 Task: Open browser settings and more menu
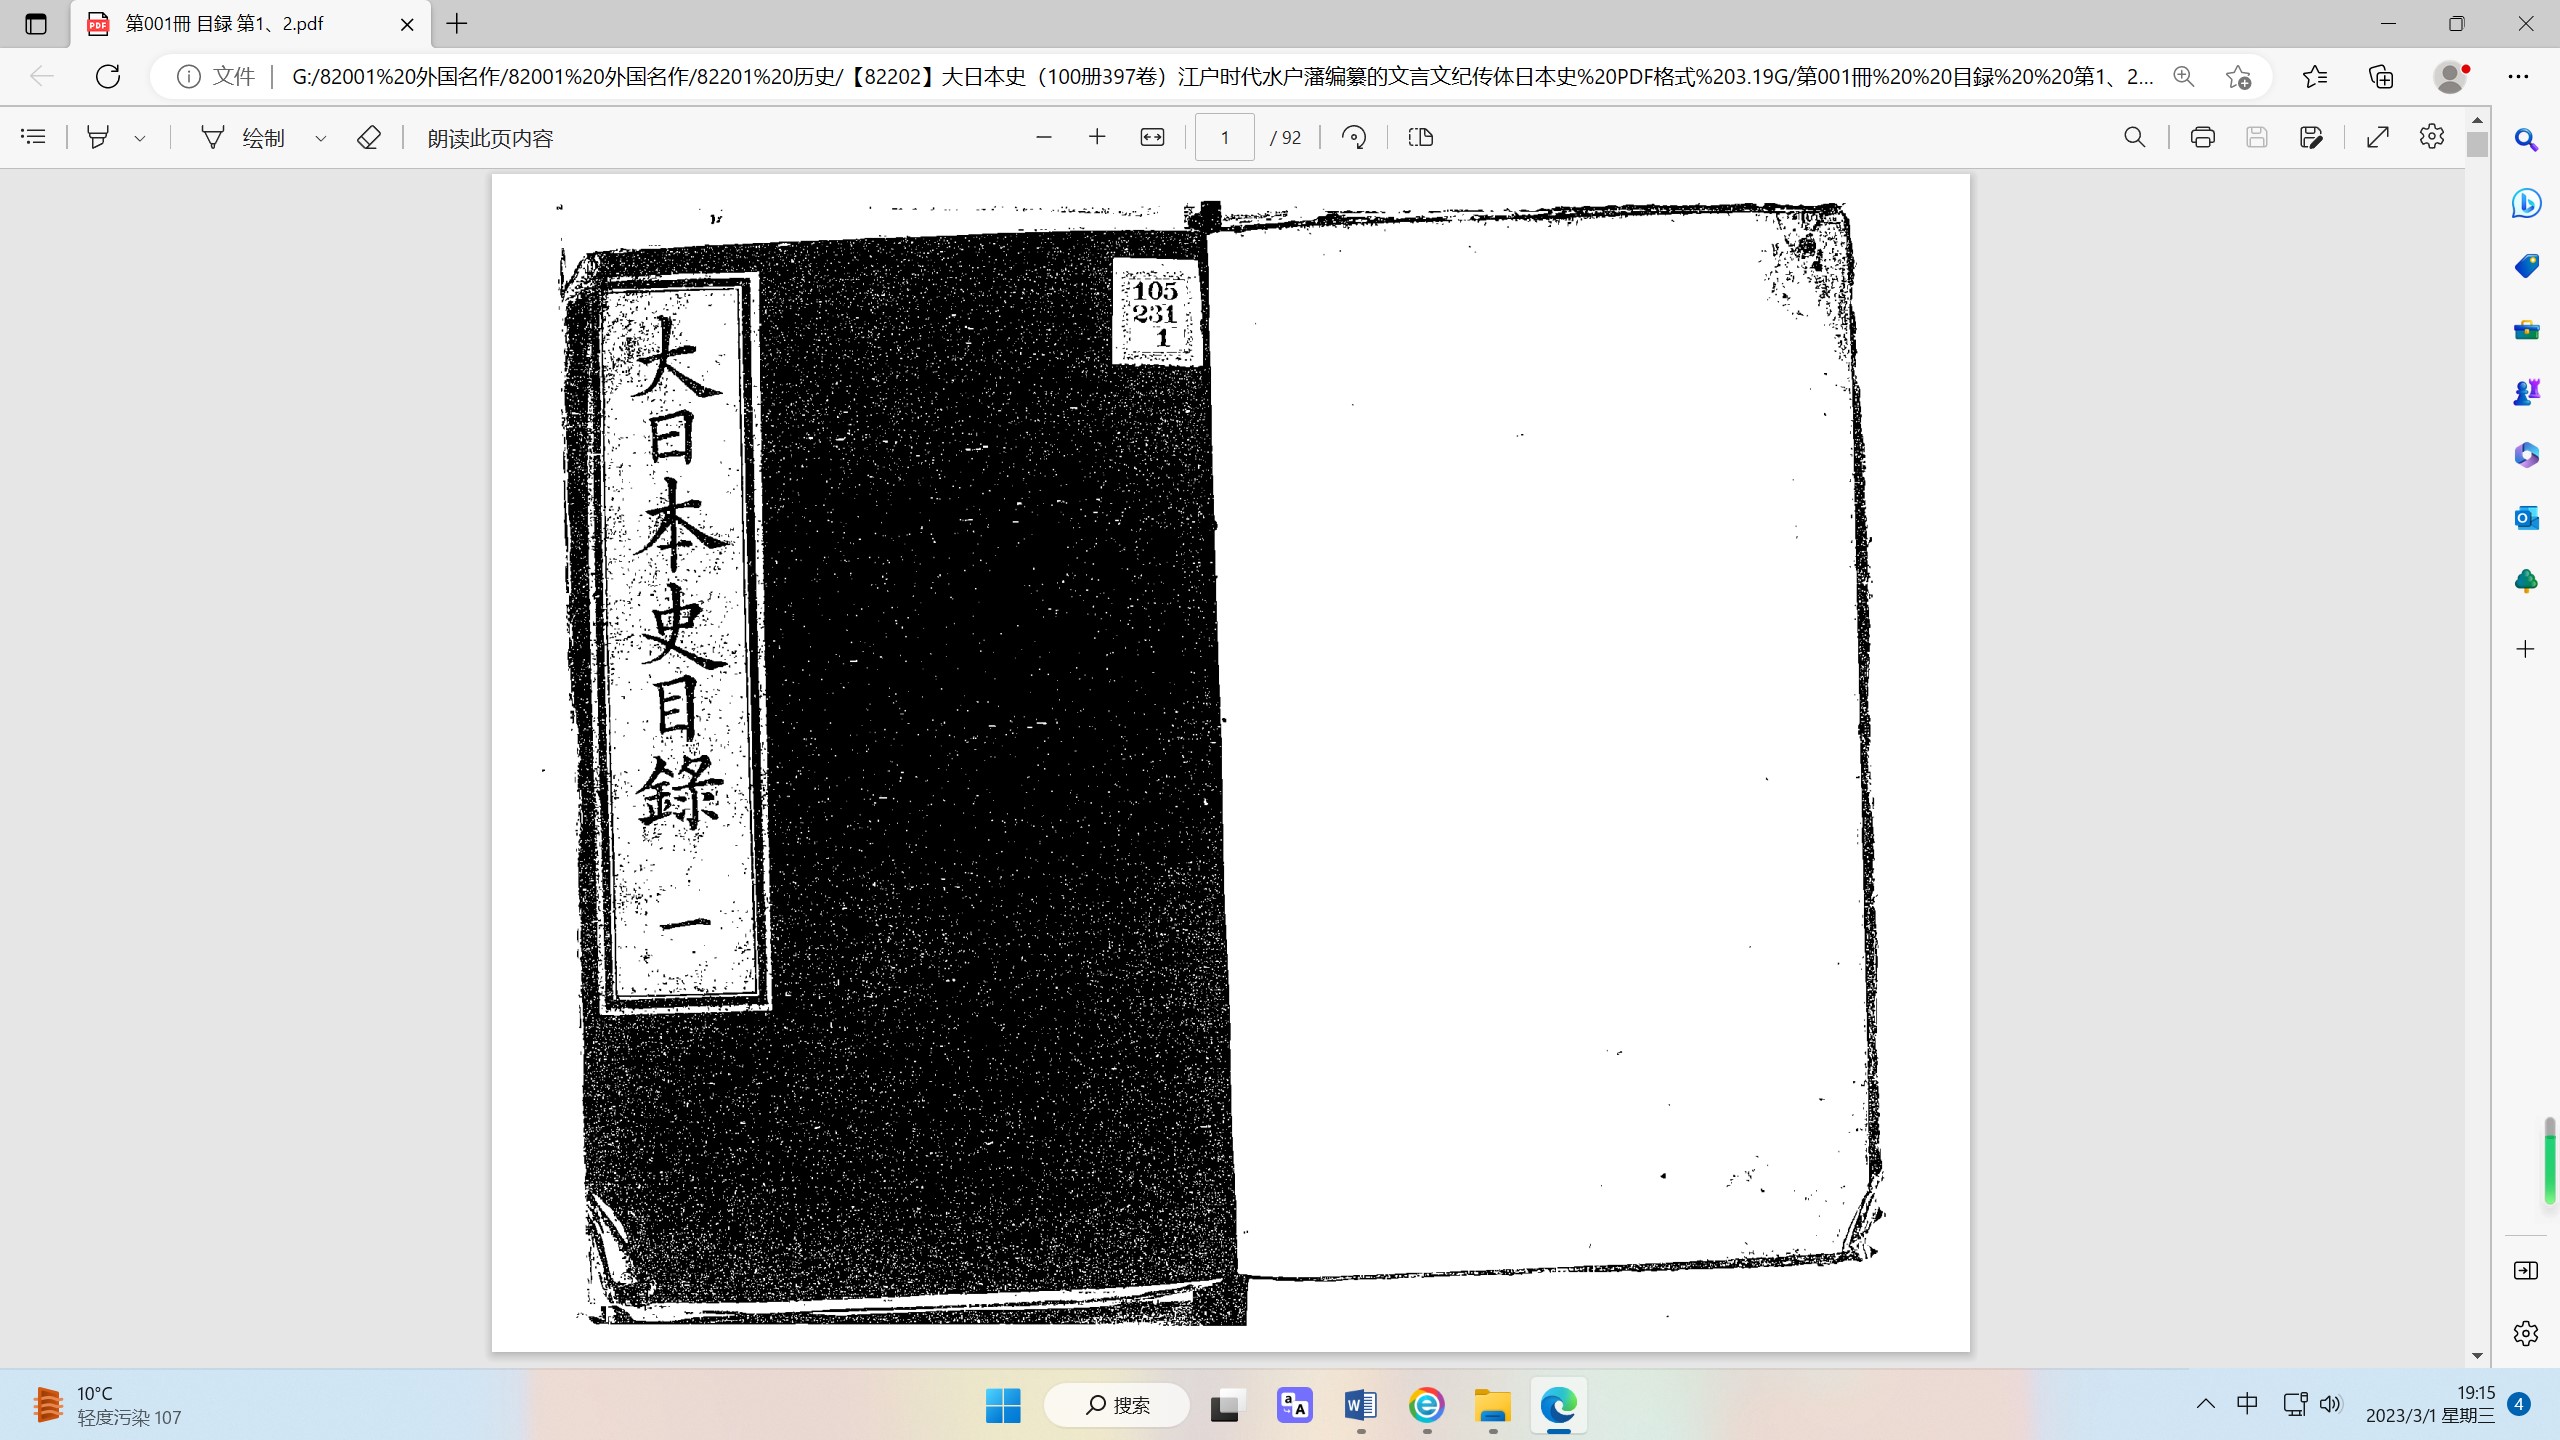[x=2518, y=77]
